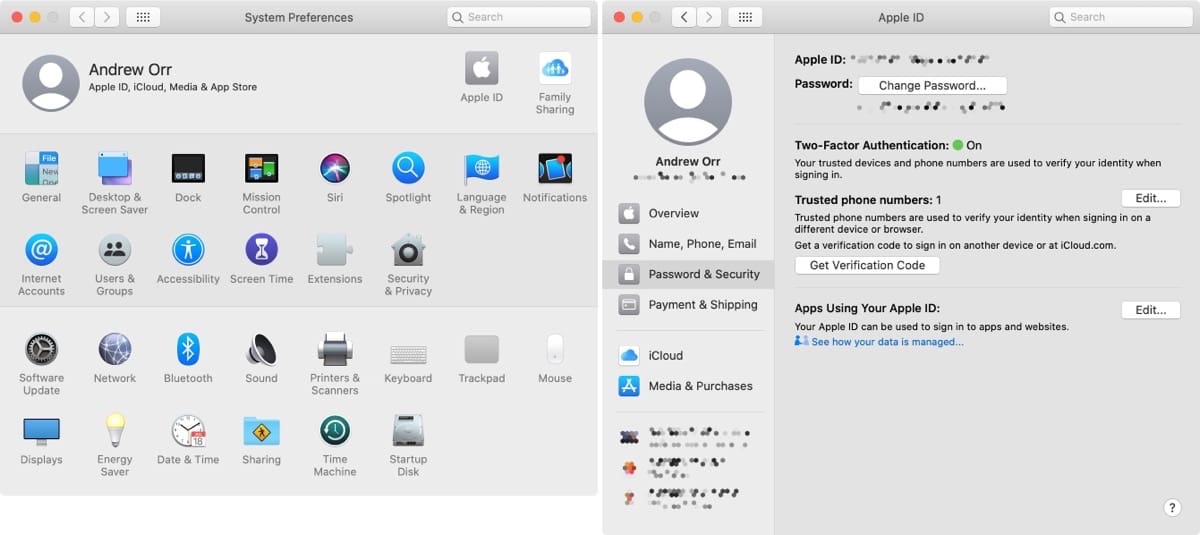Image resolution: width=1200 pixels, height=535 pixels.
Task: Open Sound preferences
Action: click(x=261, y=358)
